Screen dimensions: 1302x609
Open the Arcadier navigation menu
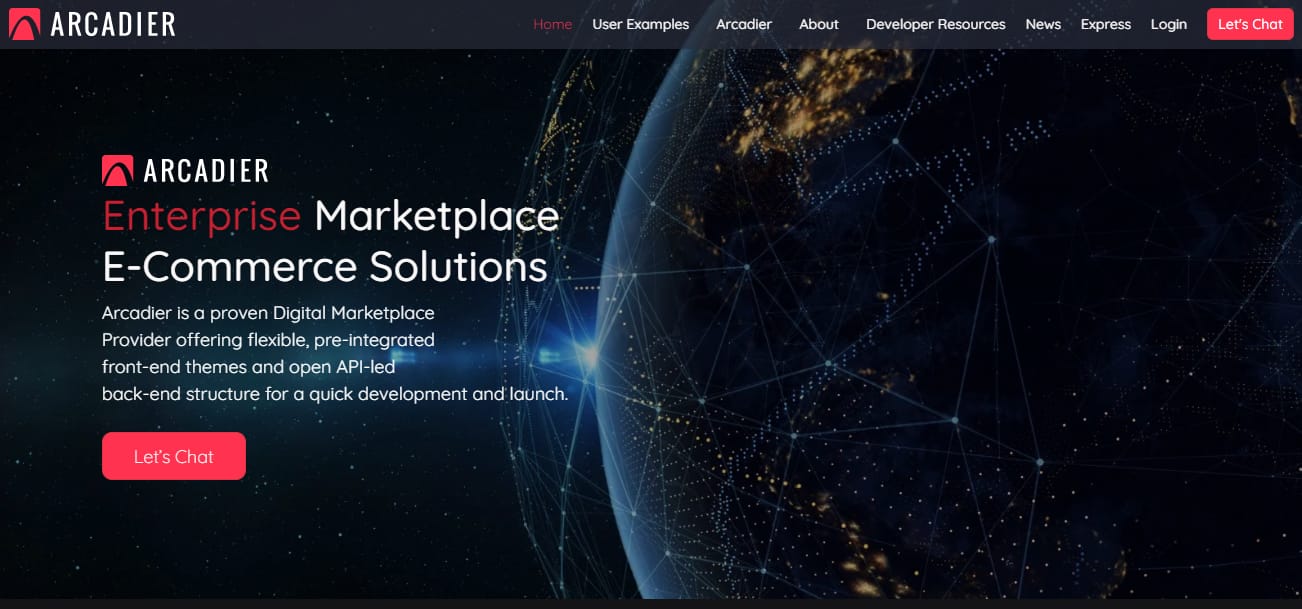coord(744,24)
